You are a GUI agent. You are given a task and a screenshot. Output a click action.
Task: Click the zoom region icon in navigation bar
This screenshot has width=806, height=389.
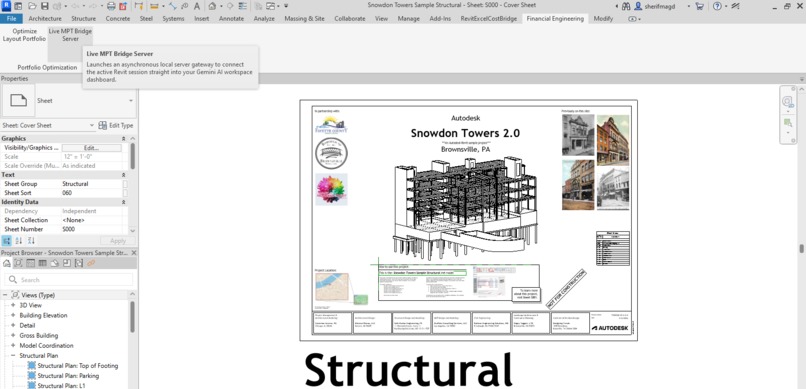click(x=788, y=123)
